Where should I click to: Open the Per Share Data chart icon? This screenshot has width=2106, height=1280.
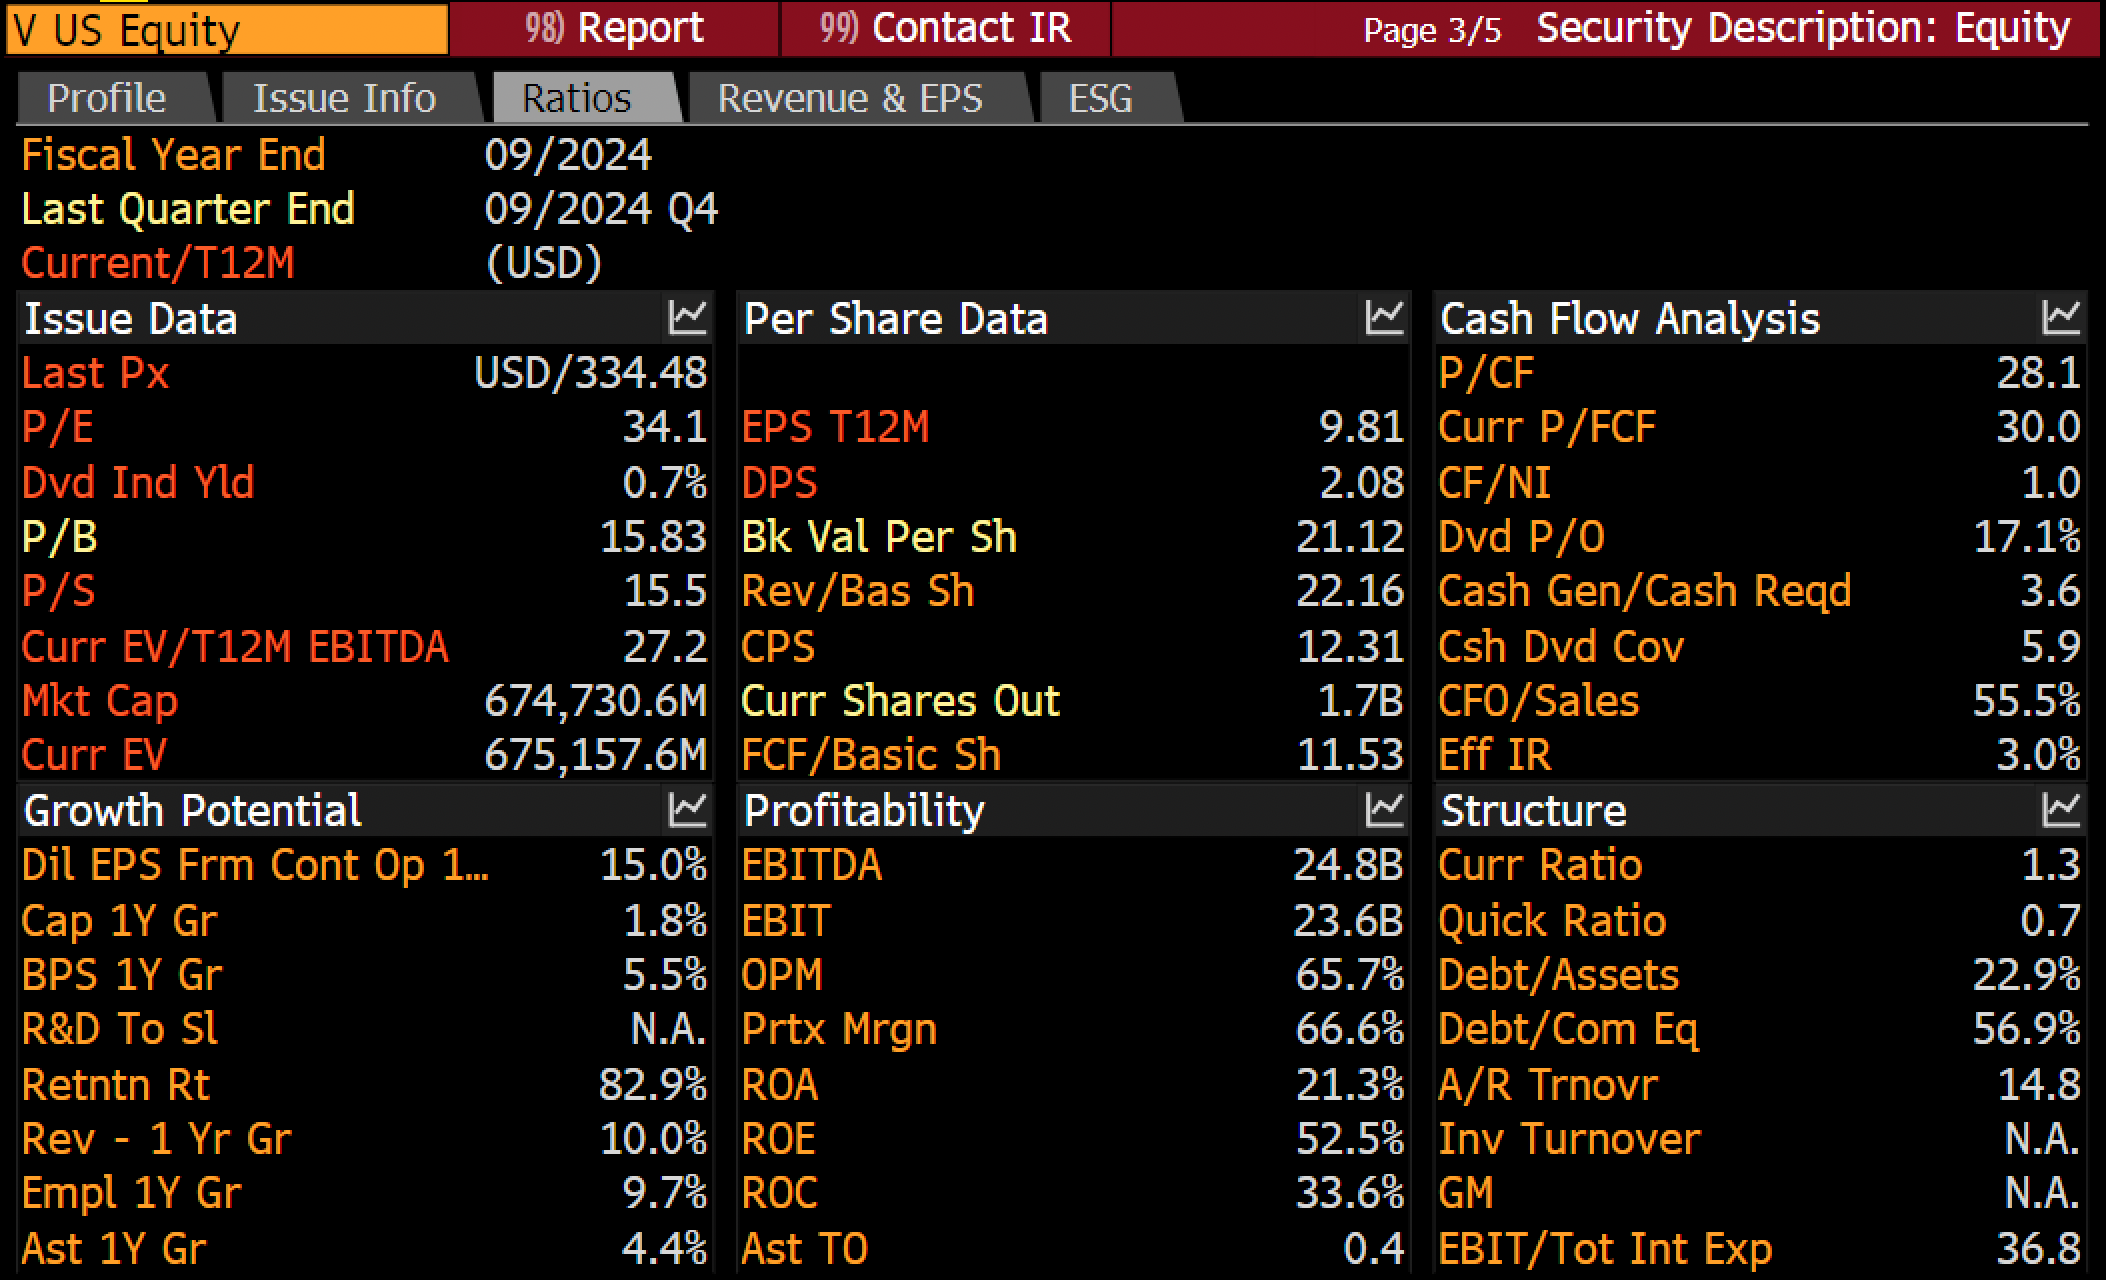click(1384, 318)
